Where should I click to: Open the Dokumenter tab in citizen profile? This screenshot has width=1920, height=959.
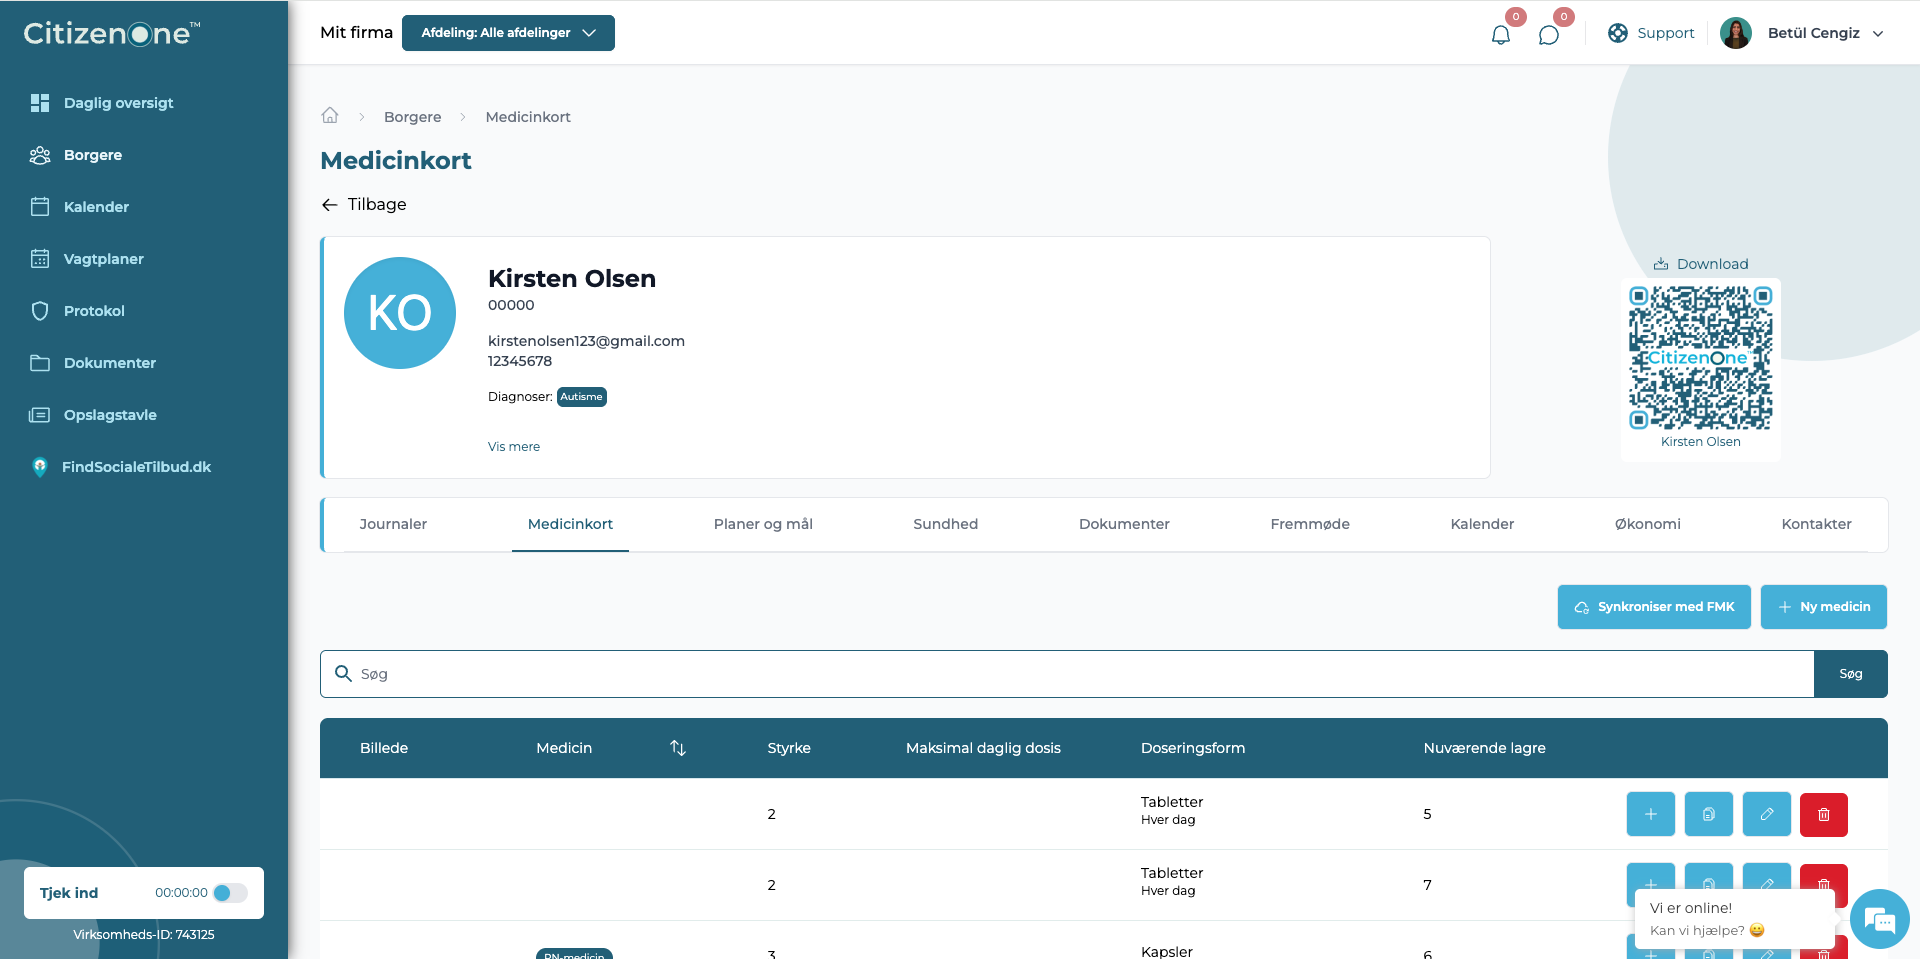point(1124,524)
